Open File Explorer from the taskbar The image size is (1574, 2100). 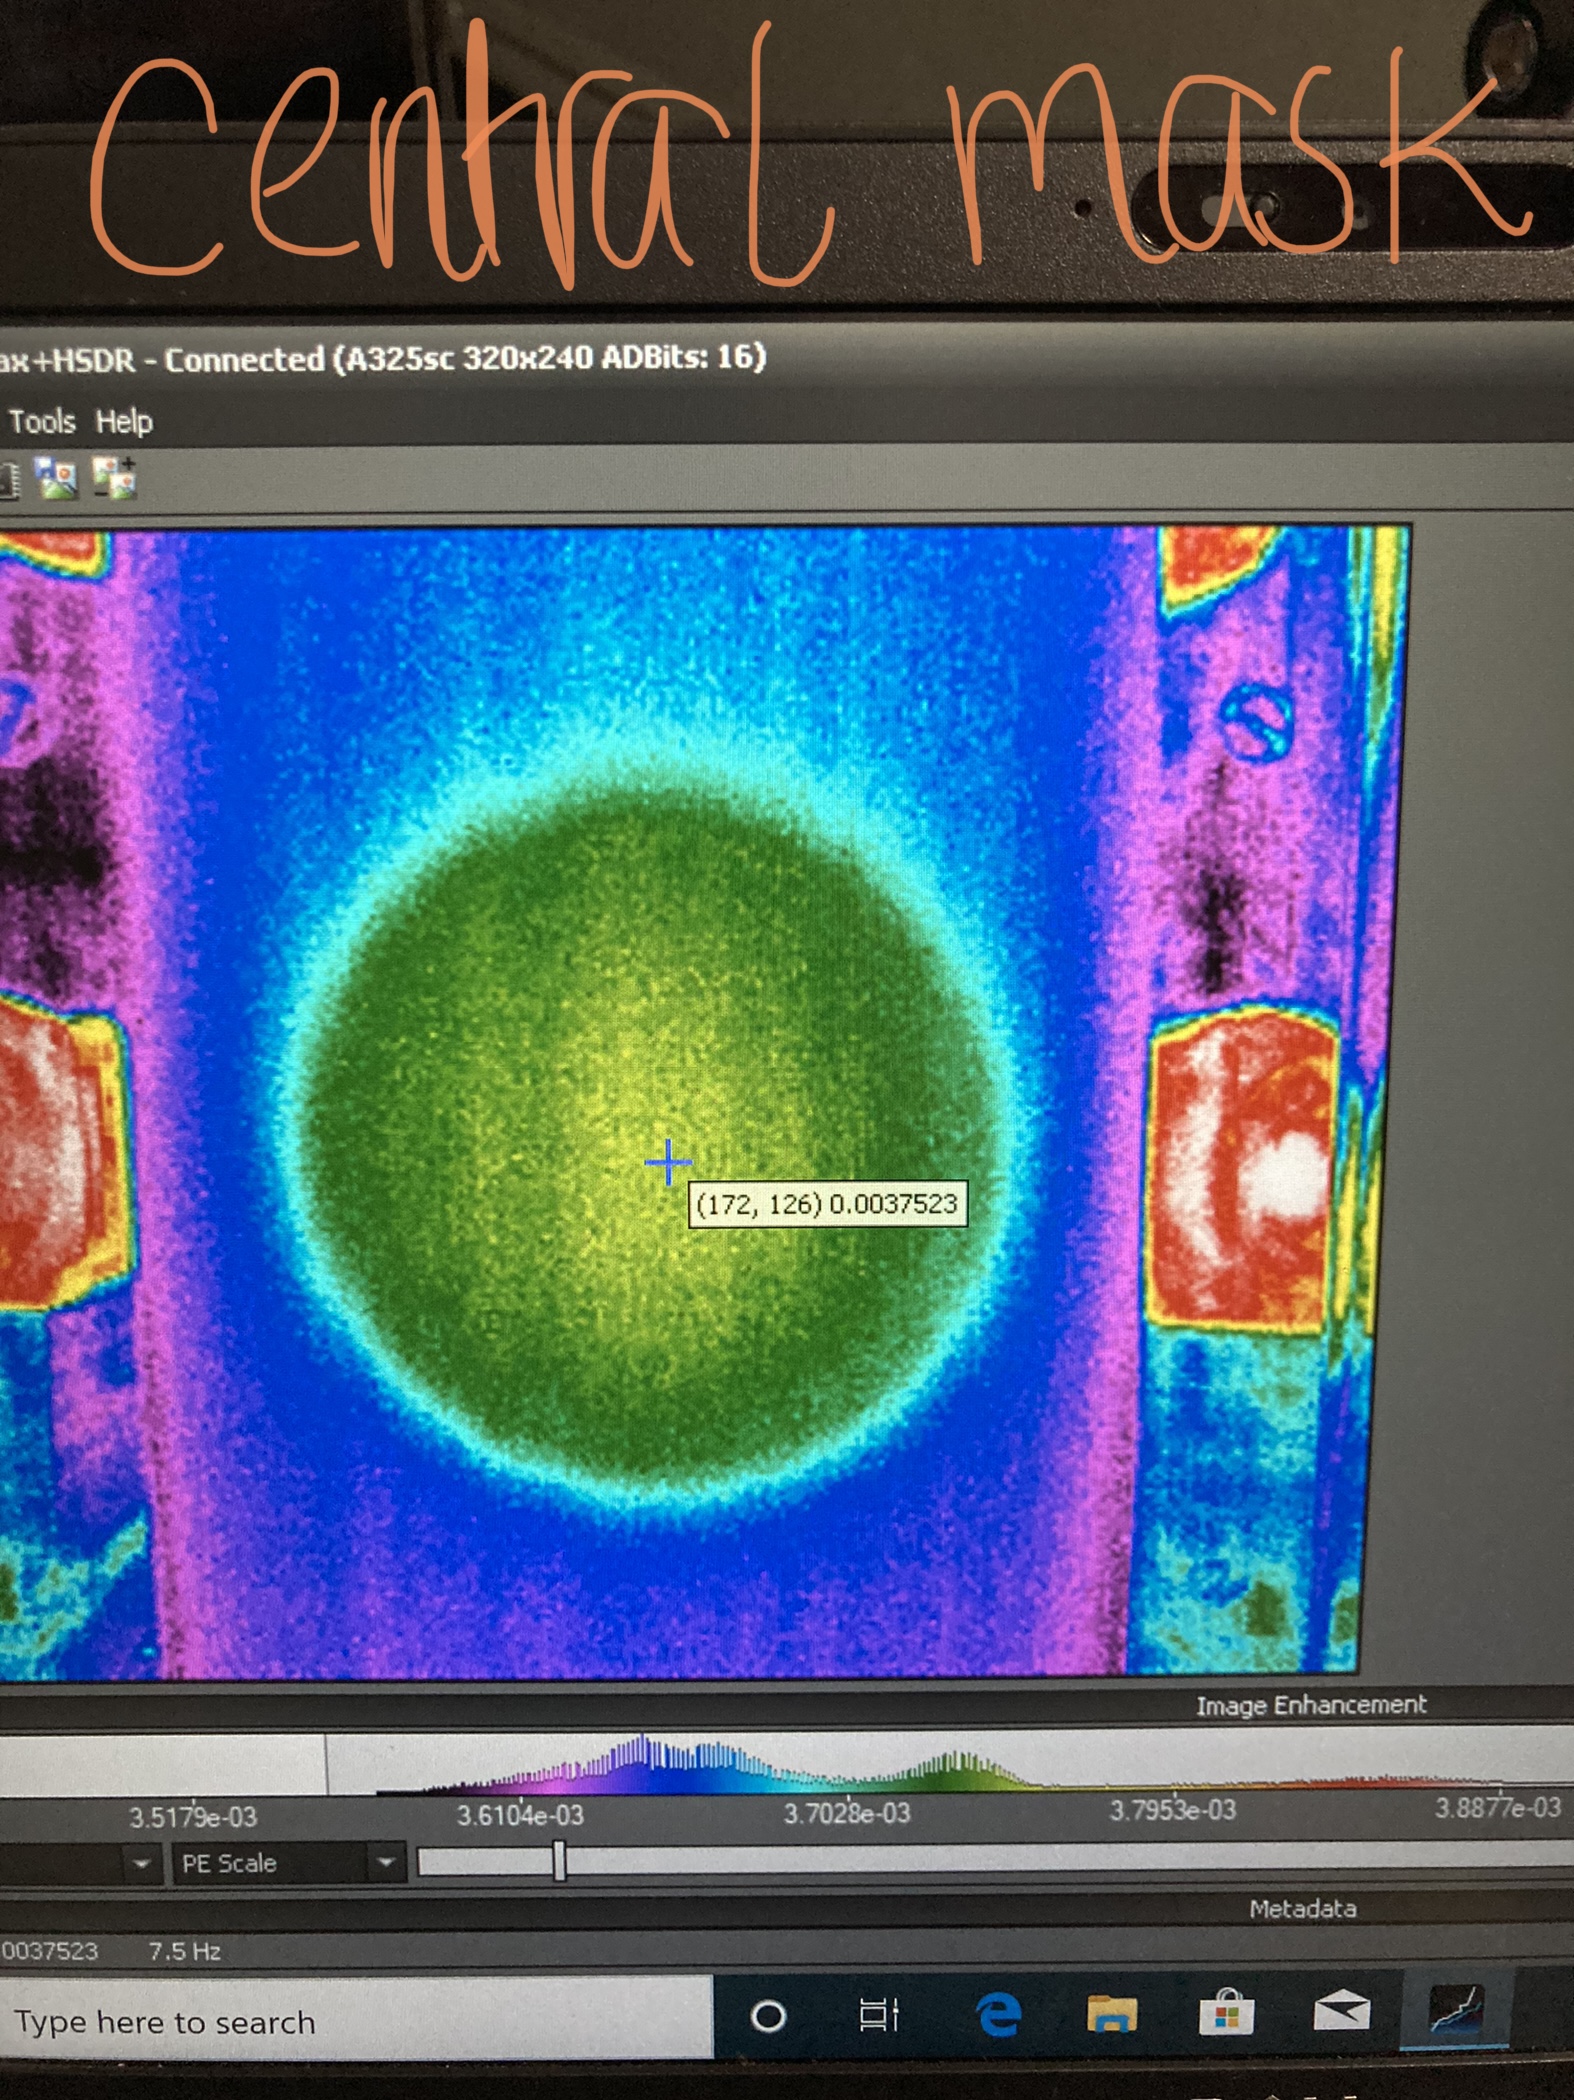coord(1113,2012)
